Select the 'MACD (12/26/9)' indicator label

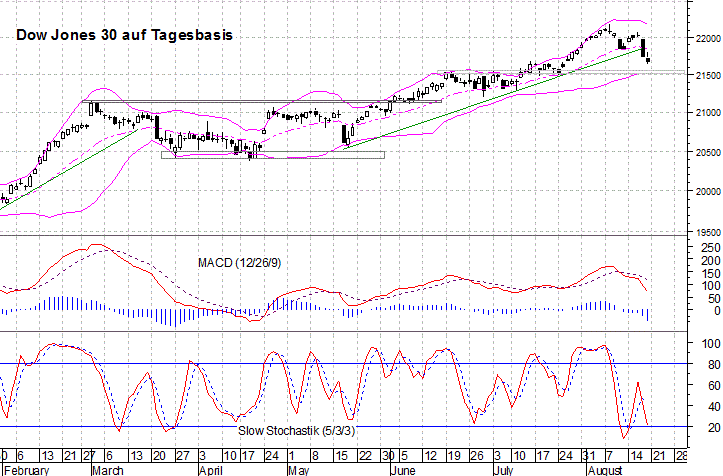(x=239, y=263)
